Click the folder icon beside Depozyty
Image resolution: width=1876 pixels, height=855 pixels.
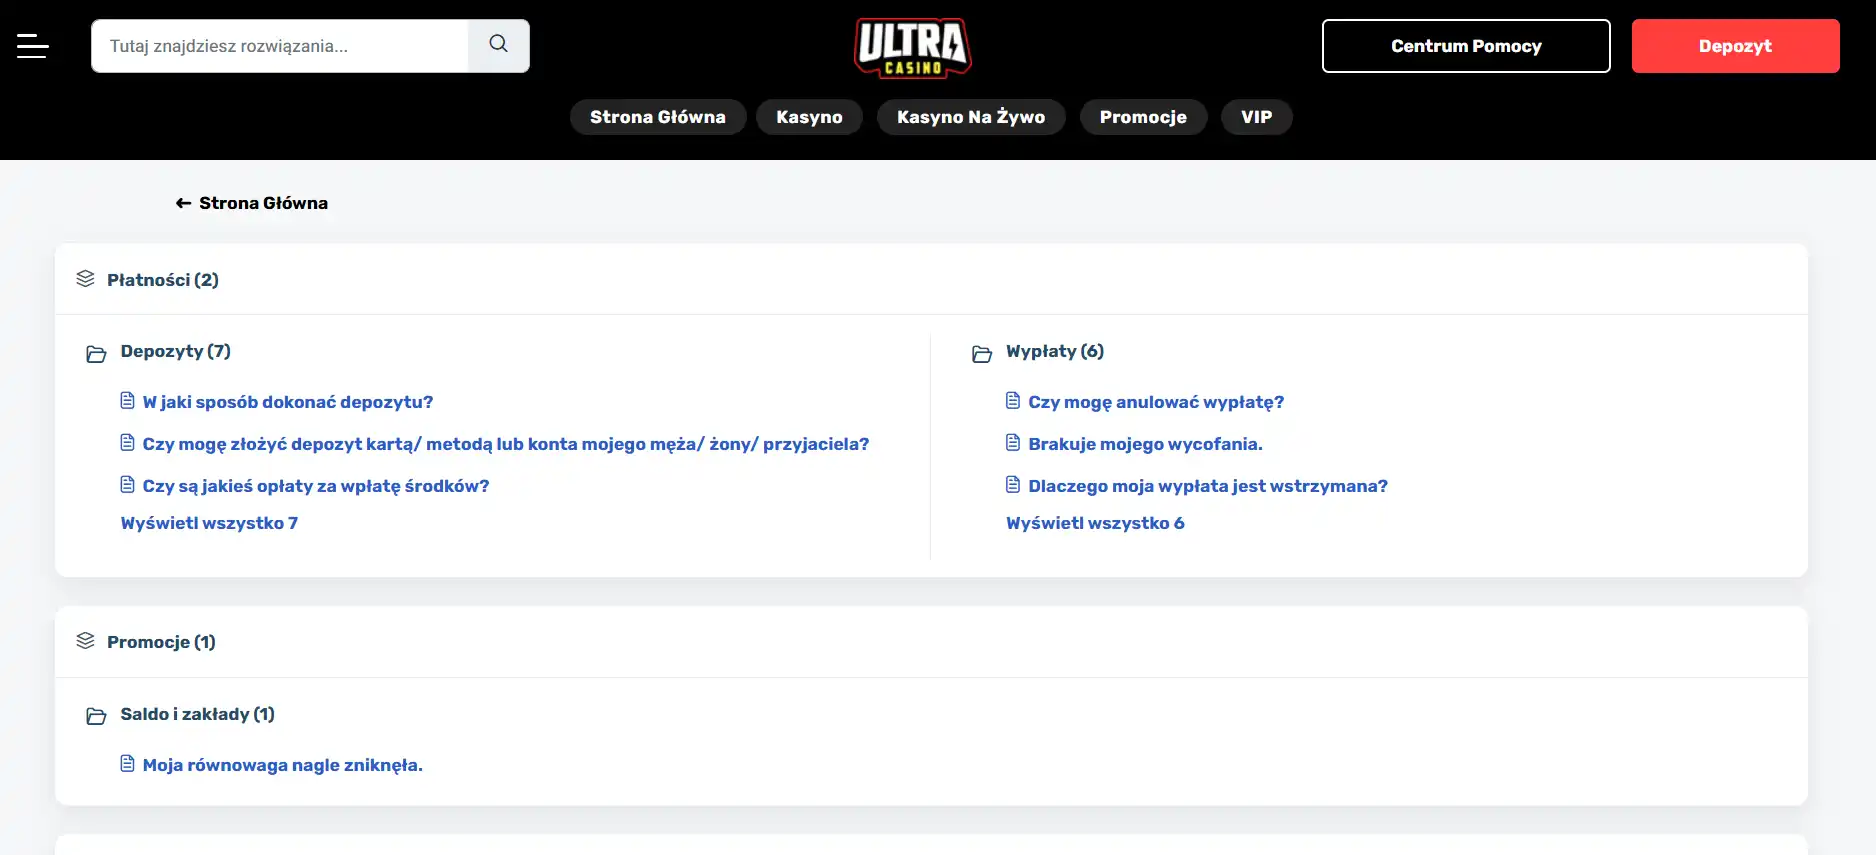(x=96, y=353)
